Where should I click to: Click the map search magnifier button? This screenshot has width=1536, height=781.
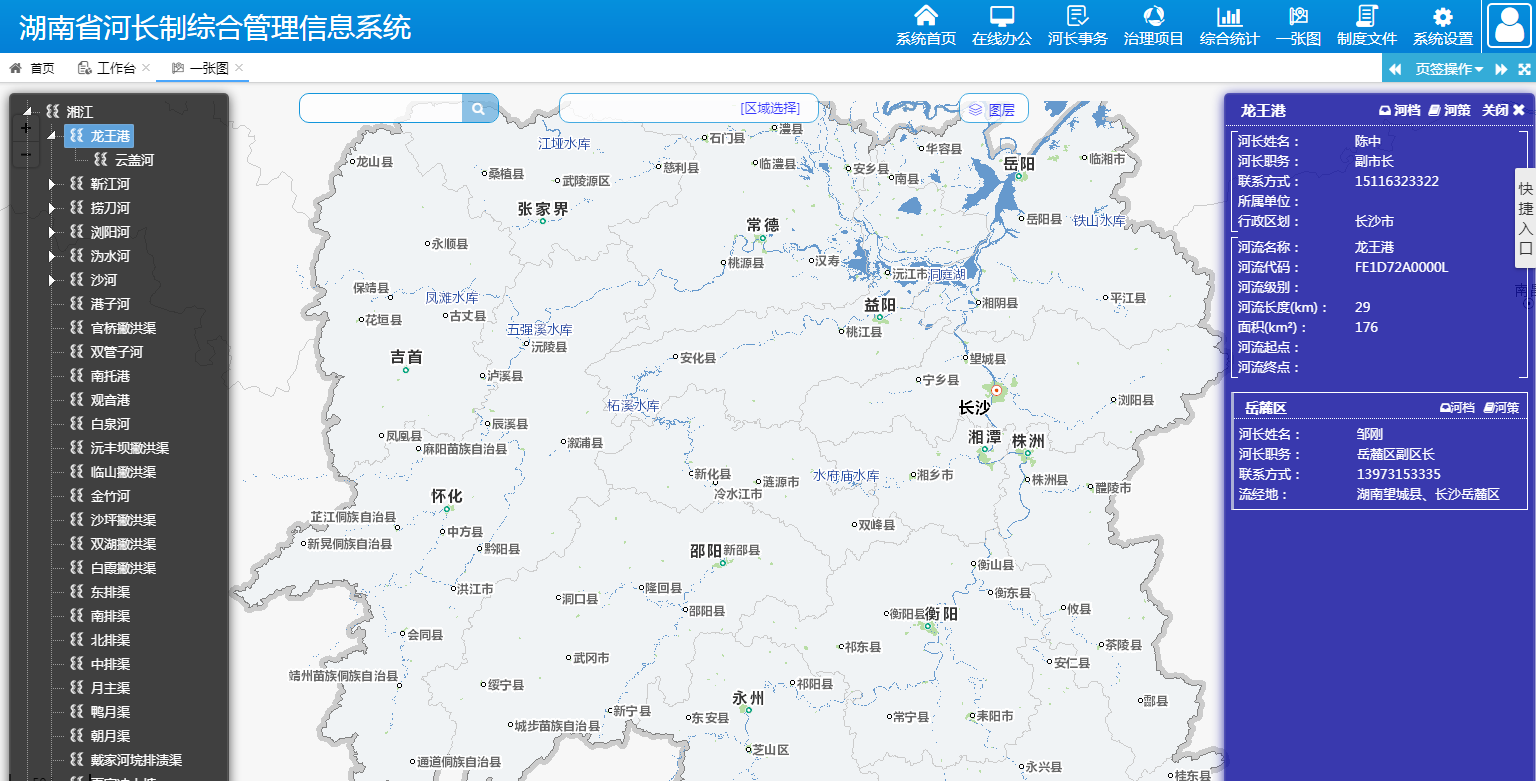pos(479,109)
